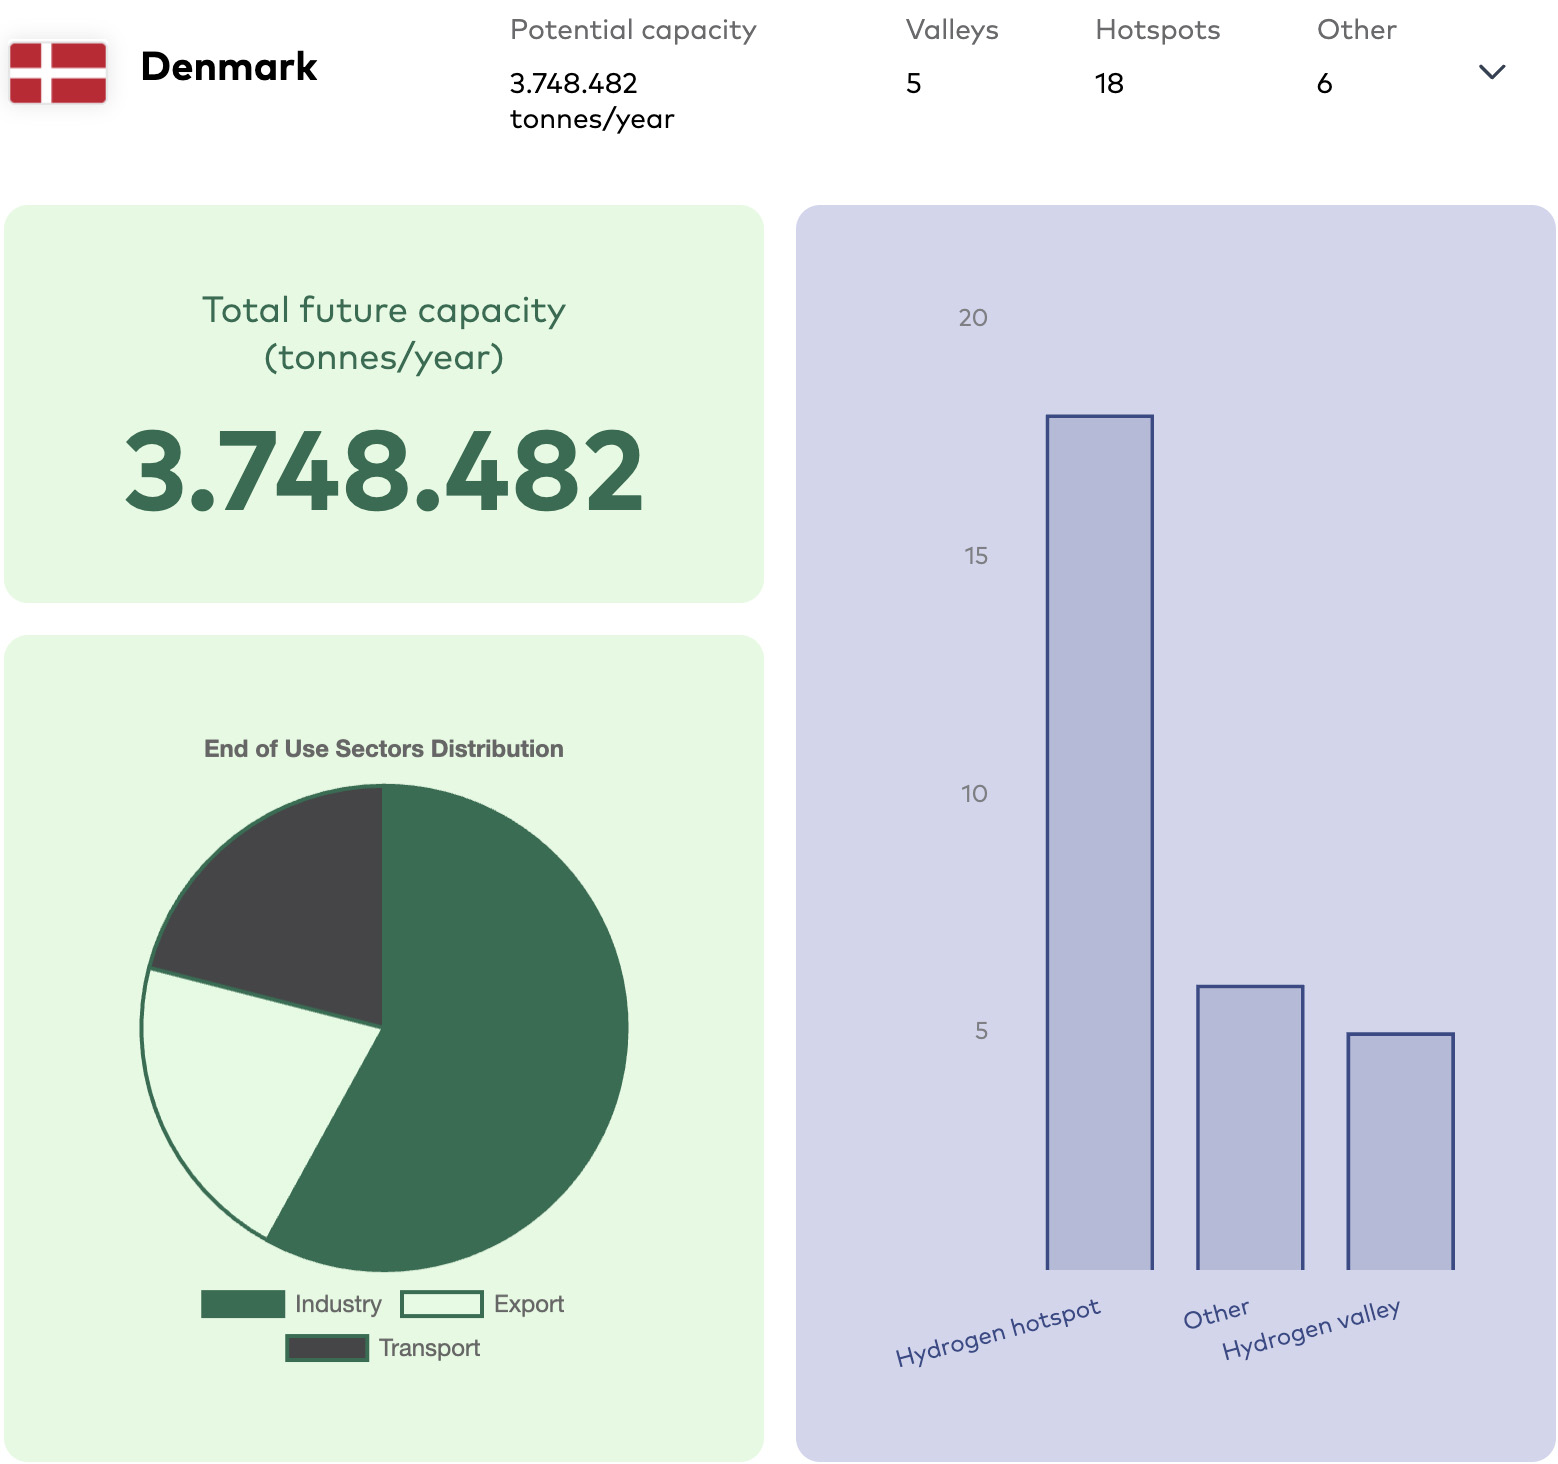Click the Hydrogen valley bar
This screenshot has height=1464, width=1558.
pyautogui.click(x=1400, y=1151)
